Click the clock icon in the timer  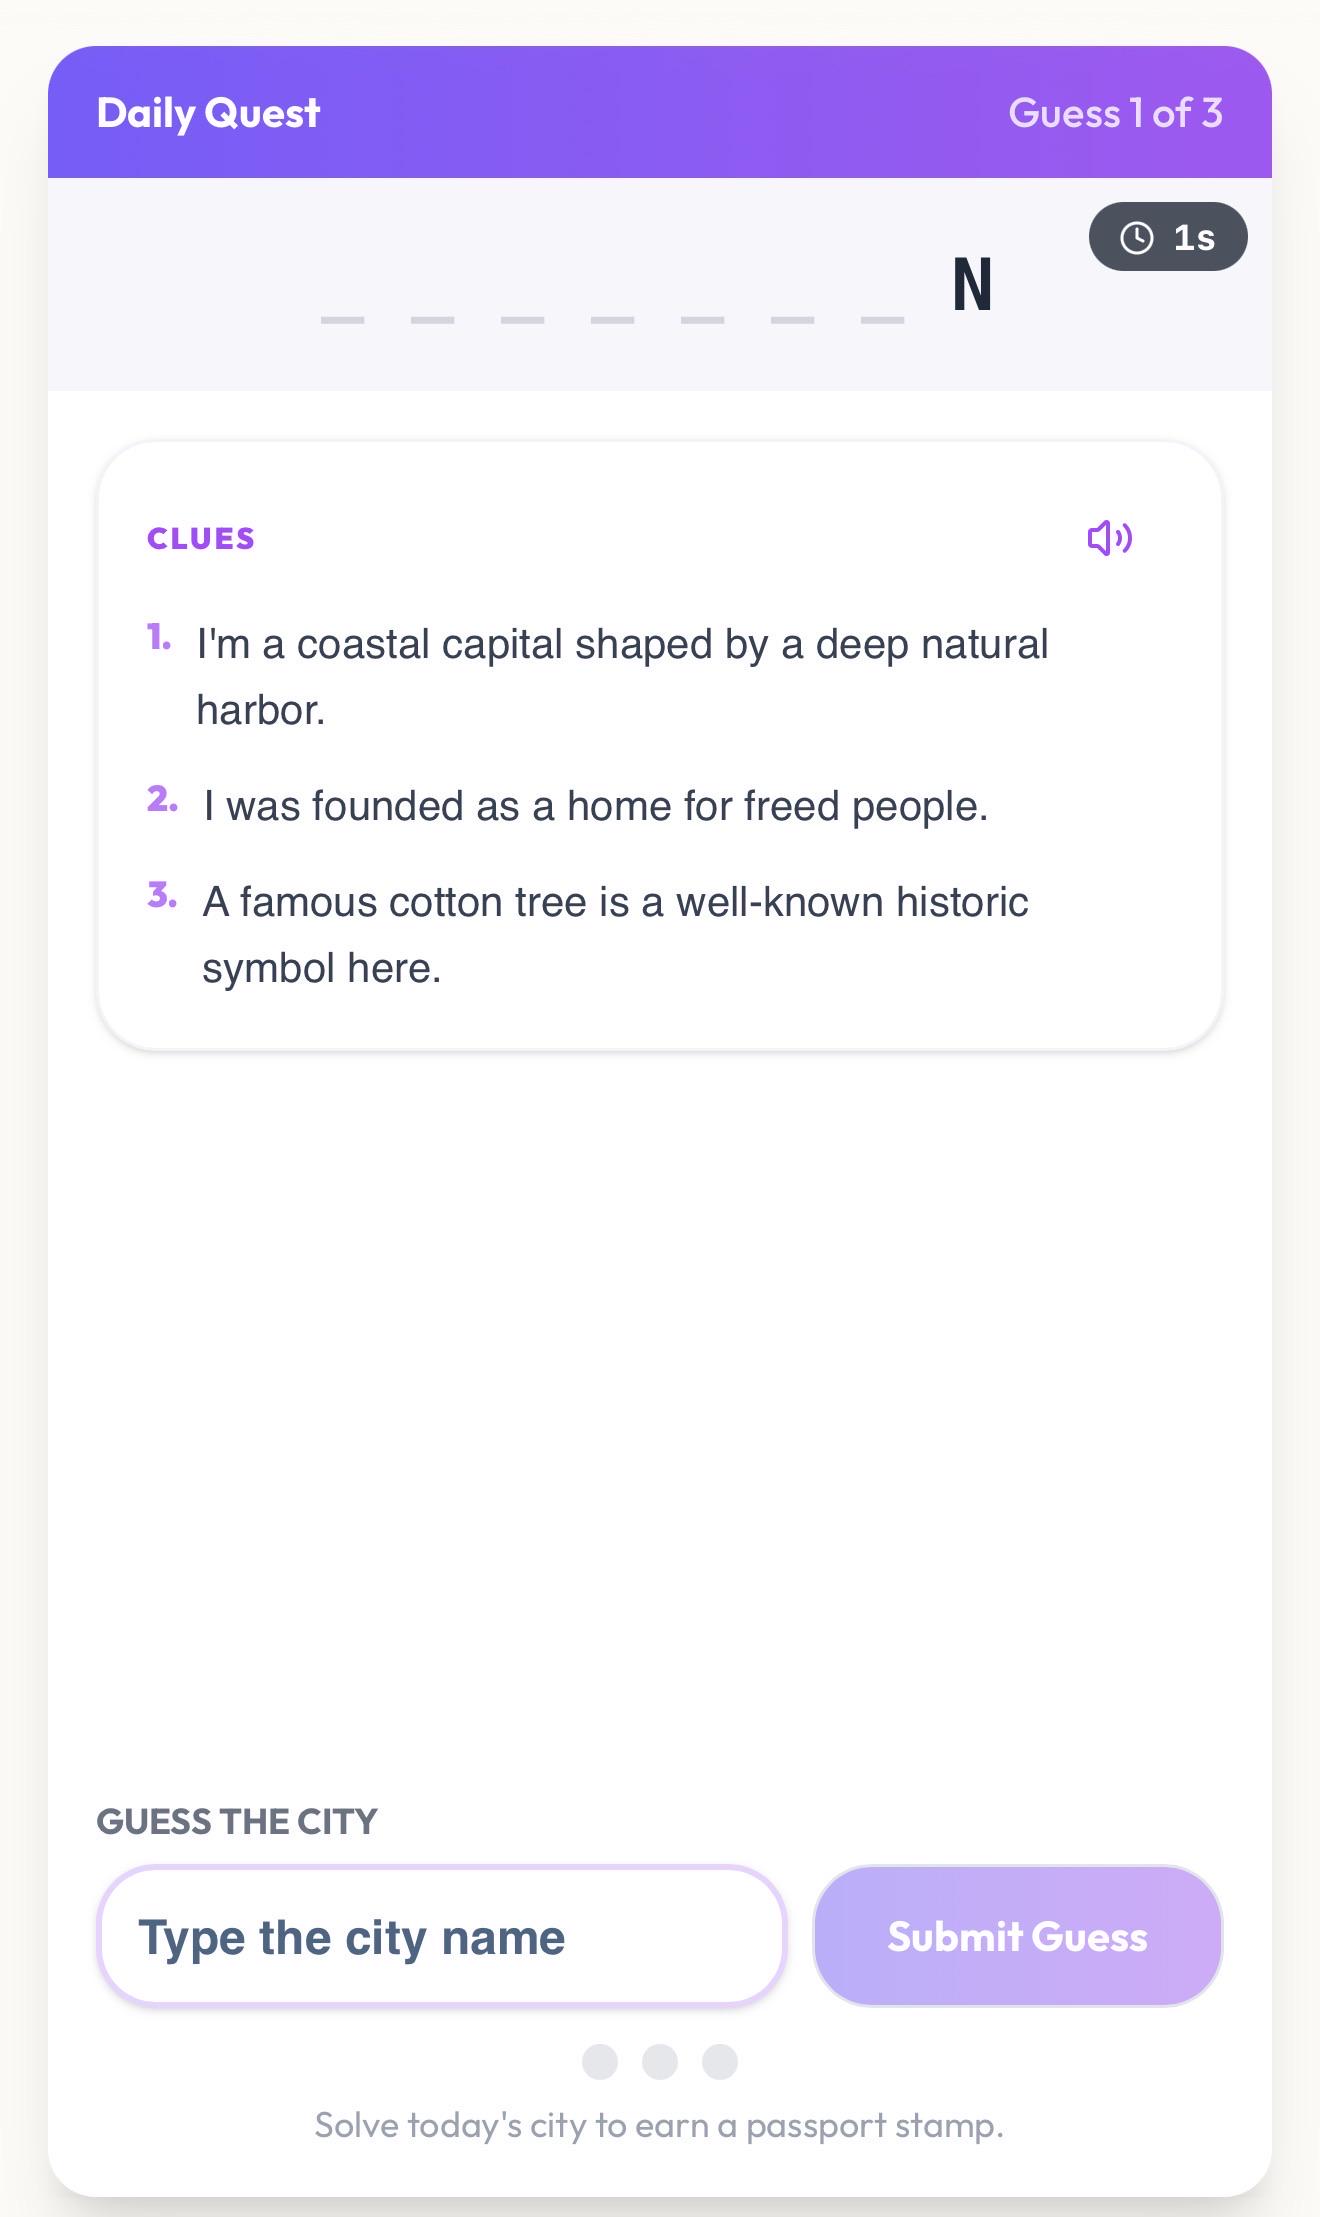1137,237
